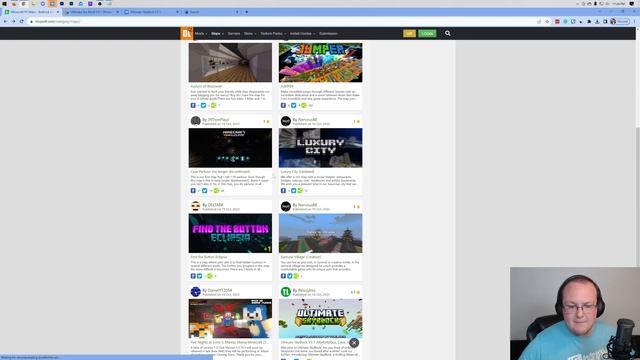640x360 pixels.
Task: Open the Samurai Village title link
Action: [x=301, y=257]
